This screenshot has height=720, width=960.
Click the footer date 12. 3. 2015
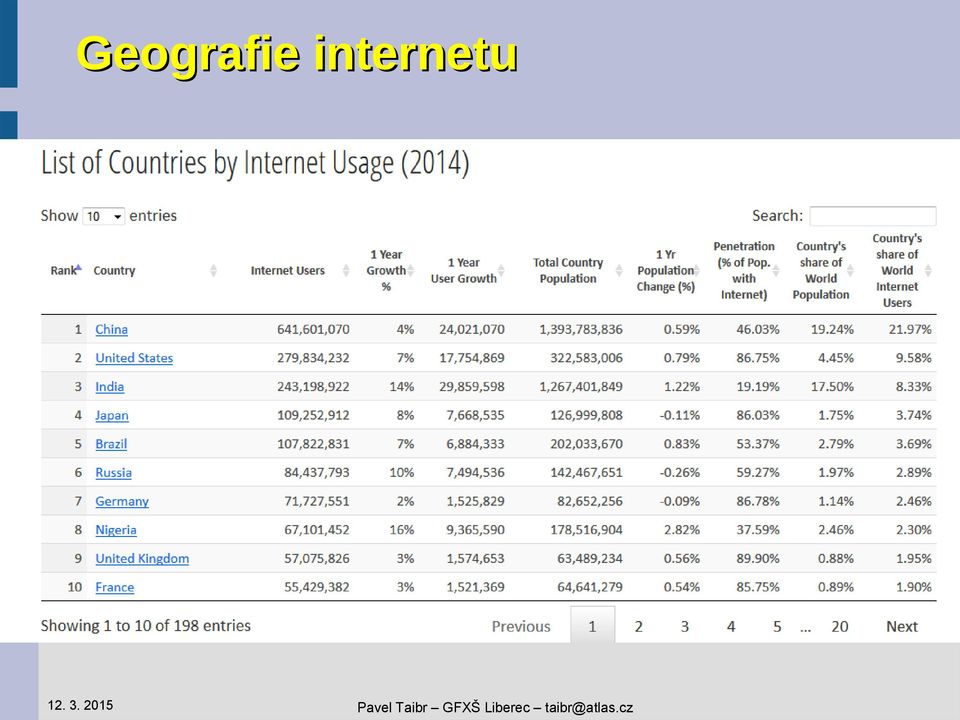pyautogui.click(x=80, y=705)
